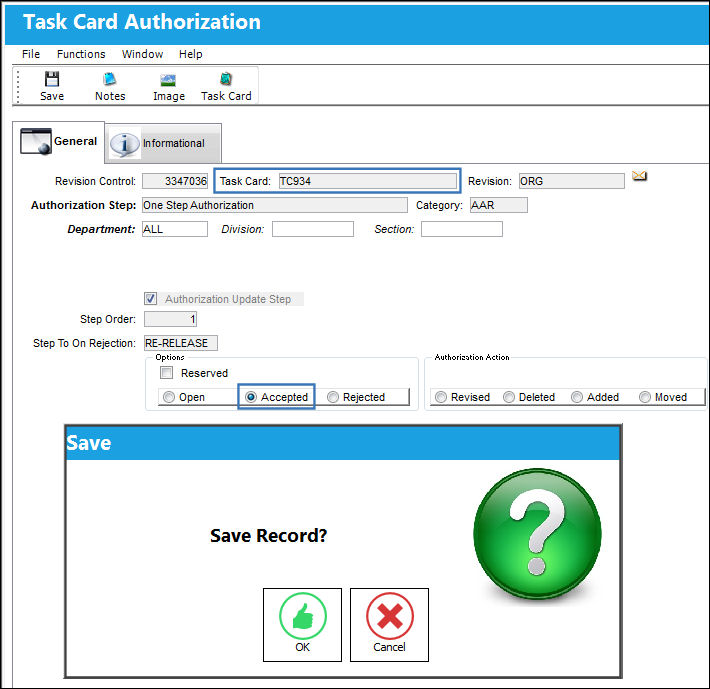Image resolution: width=710 pixels, height=689 pixels.
Task: Open the File menu
Action: coord(31,54)
